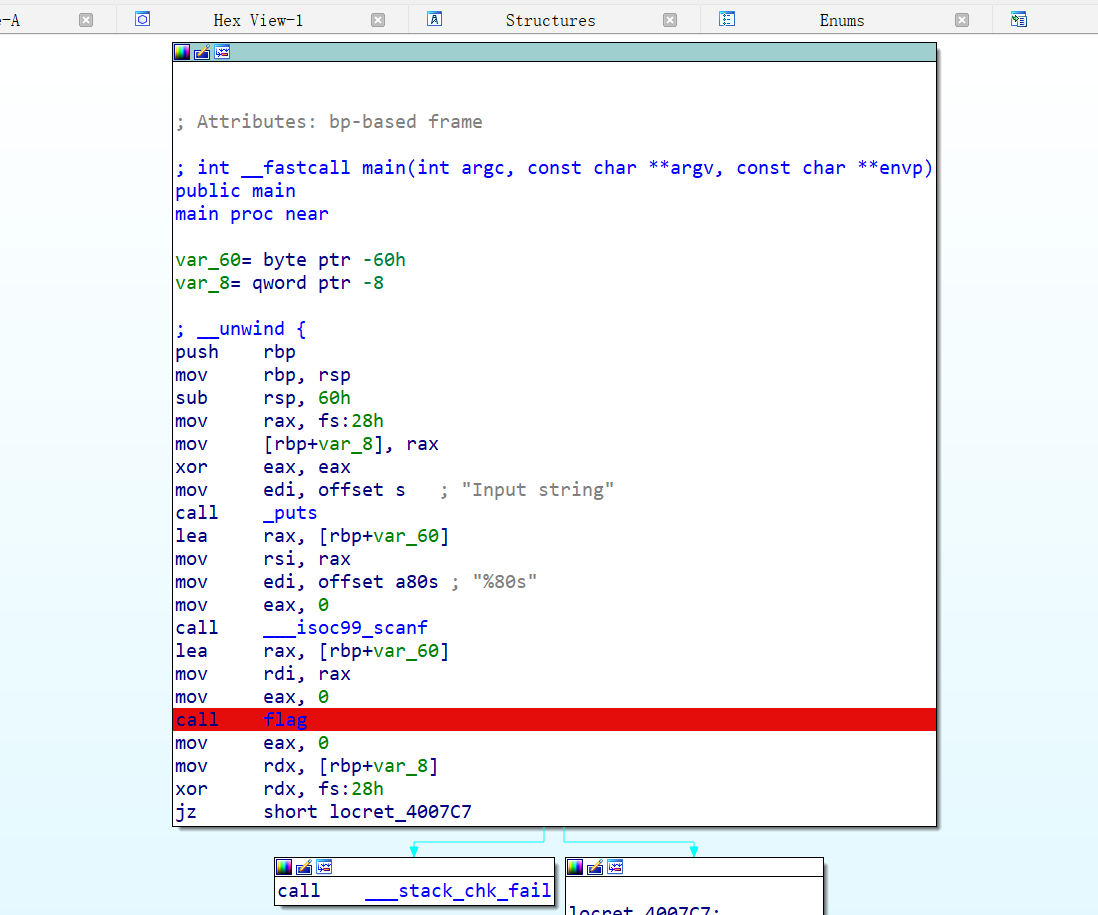1098x915 pixels.
Task: Switch to the Structures tab
Action: (x=550, y=20)
